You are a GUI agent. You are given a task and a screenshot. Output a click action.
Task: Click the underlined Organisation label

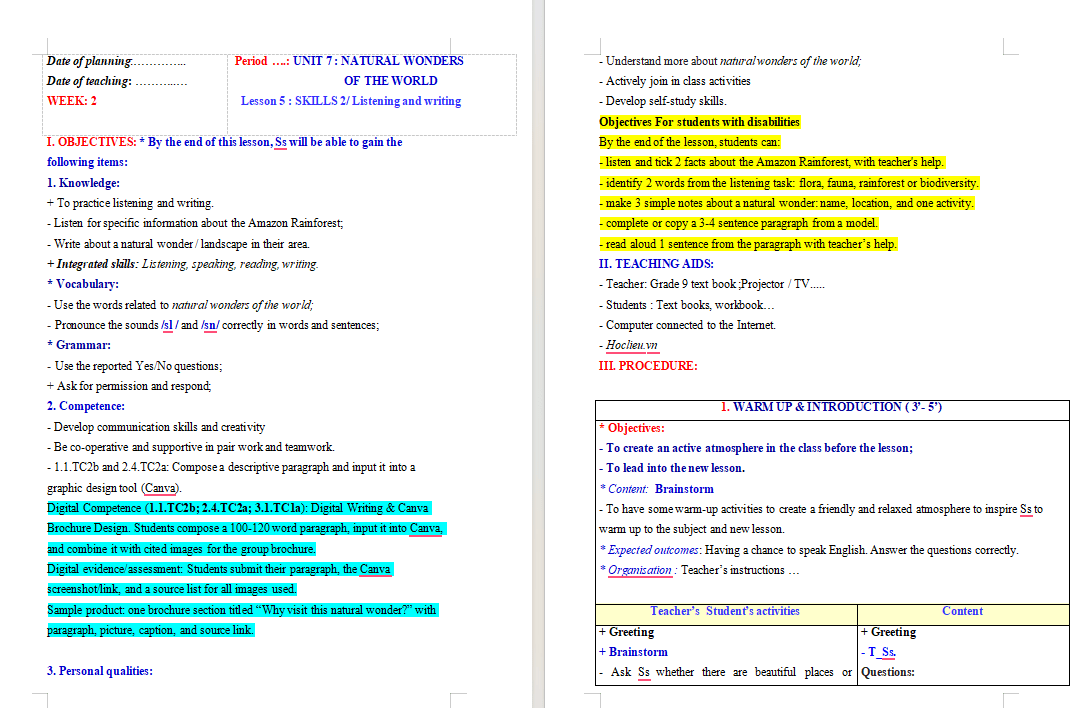tap(639, 570)
